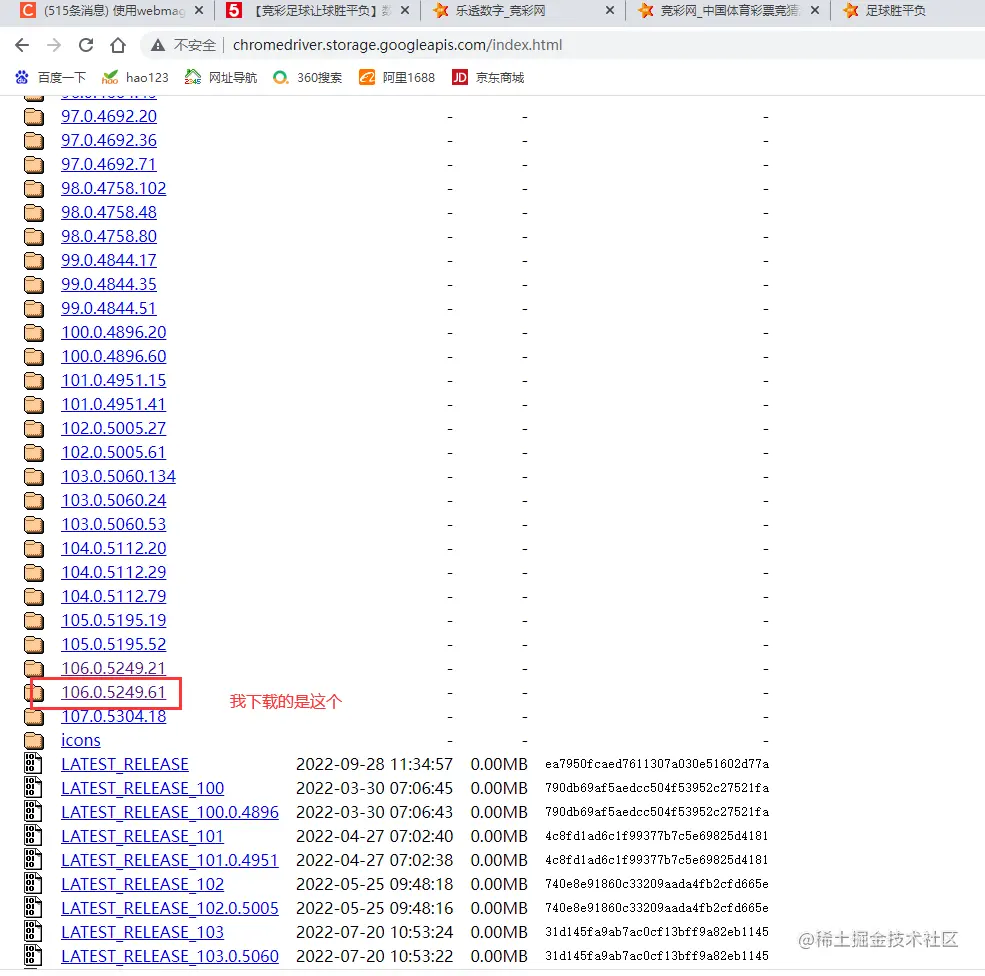Open the LATEST_RELEASE_101.0.4951 file link

[x=170, y=860]
